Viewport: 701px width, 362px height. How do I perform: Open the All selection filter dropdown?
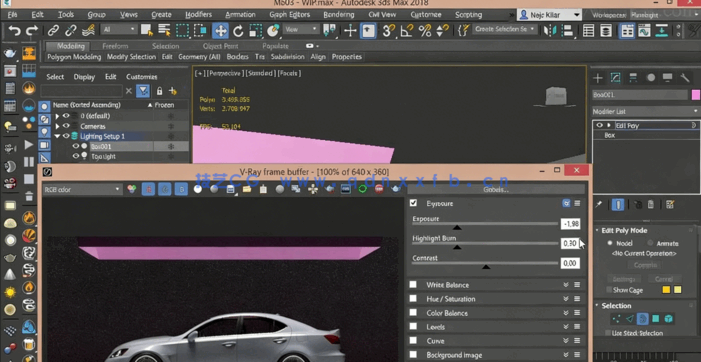click(x=118, y=29)
